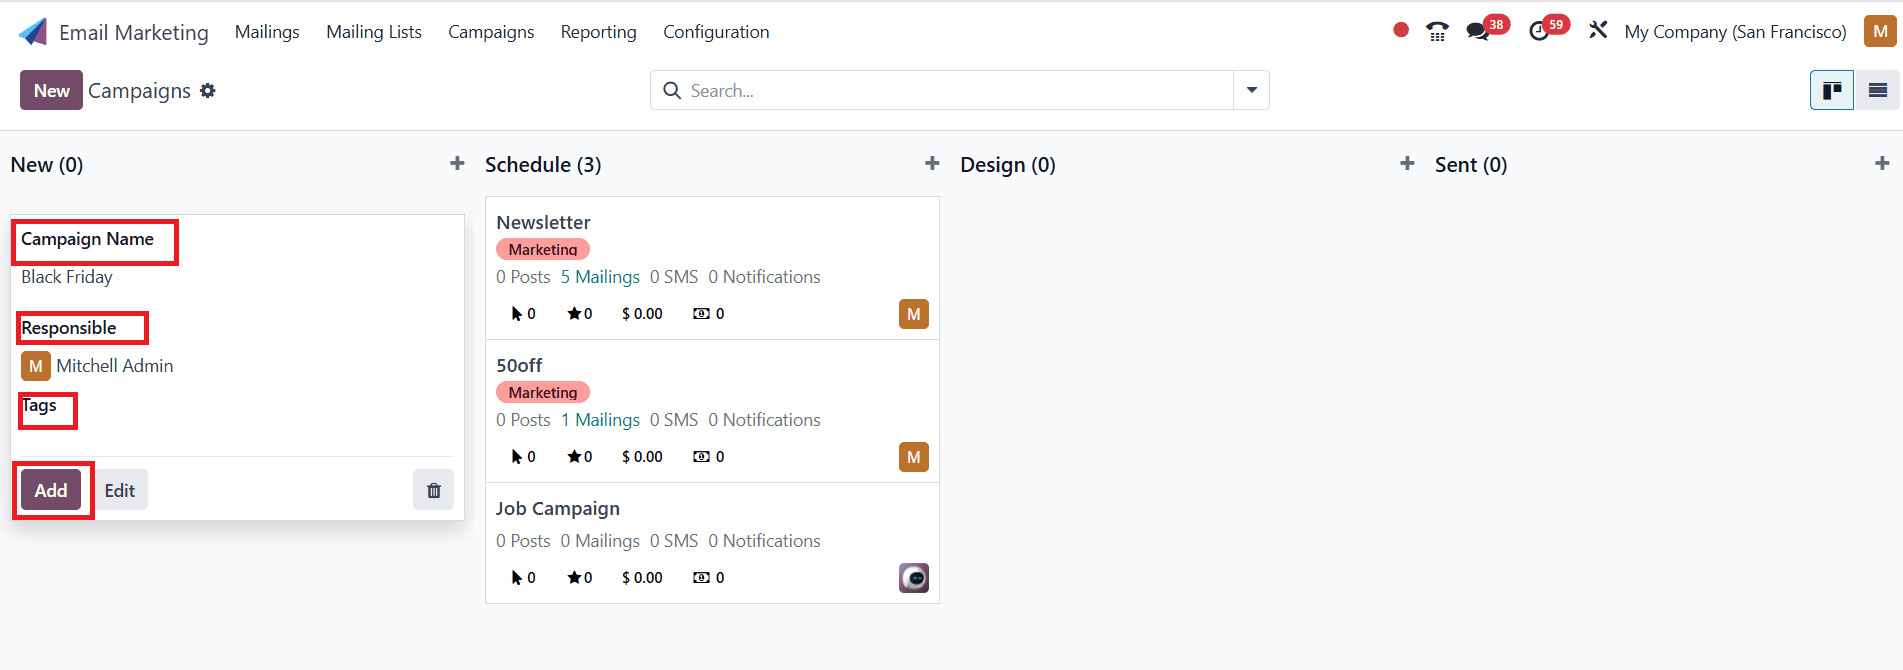Click the star icon on Newsletter card
The image size is (1903, 670).
pyautogui.click(x=574, y=314)
